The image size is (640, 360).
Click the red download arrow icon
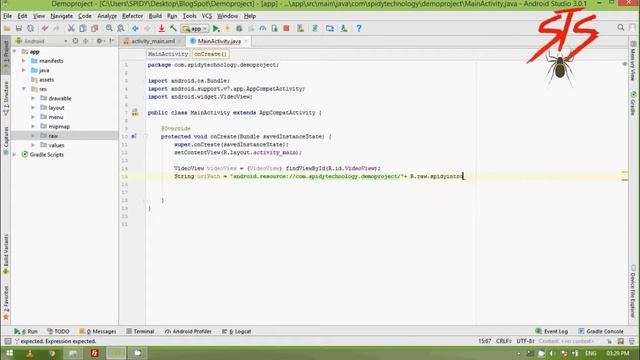coord(162,28)
